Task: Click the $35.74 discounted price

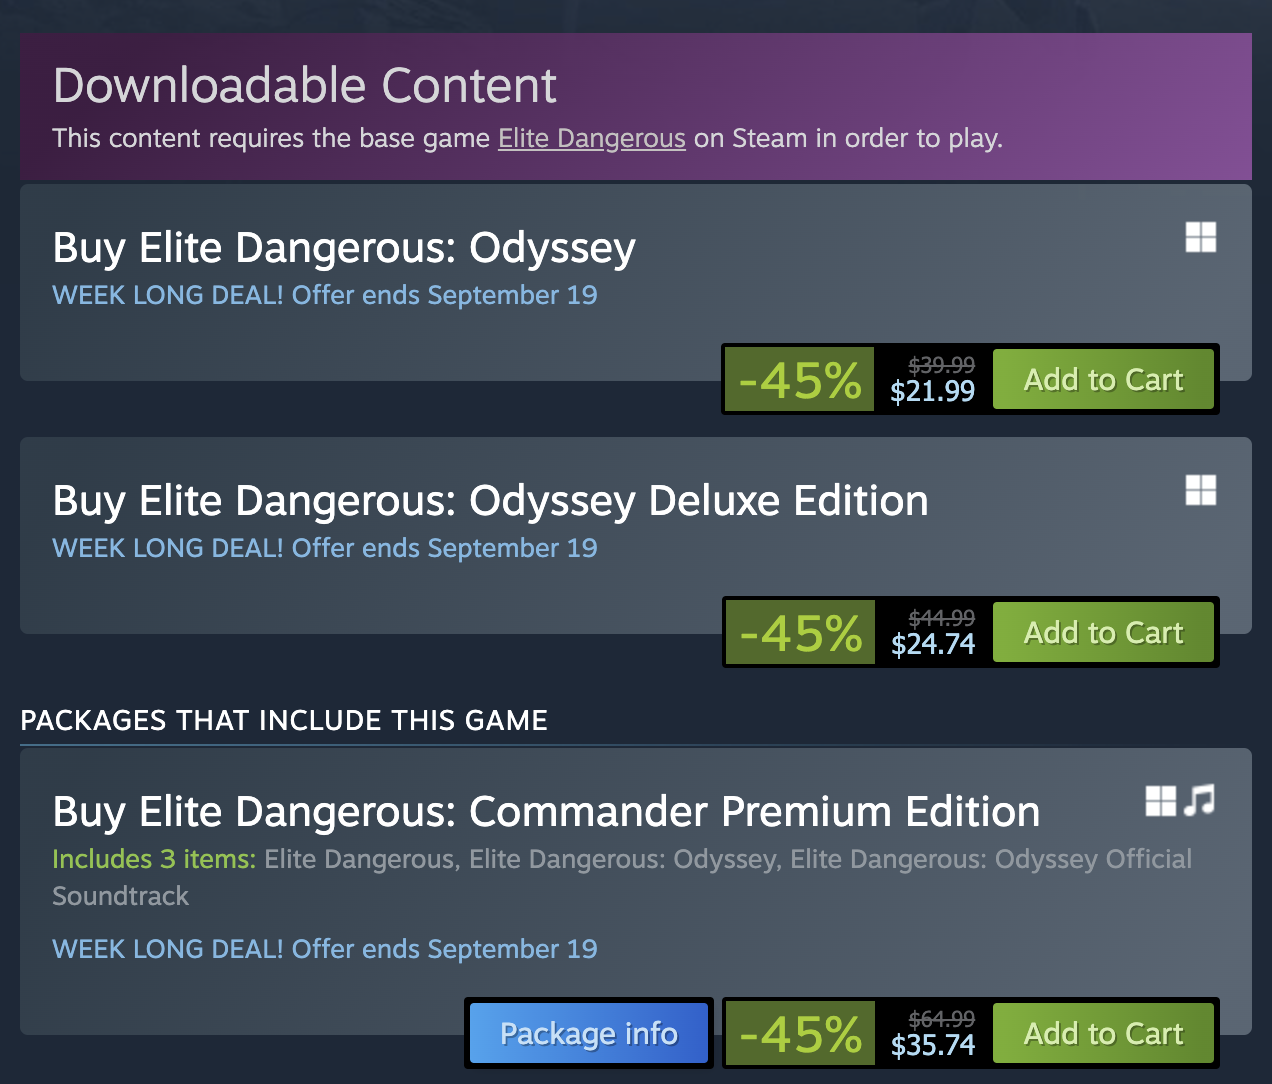Action: click(x=932, y=1045)
